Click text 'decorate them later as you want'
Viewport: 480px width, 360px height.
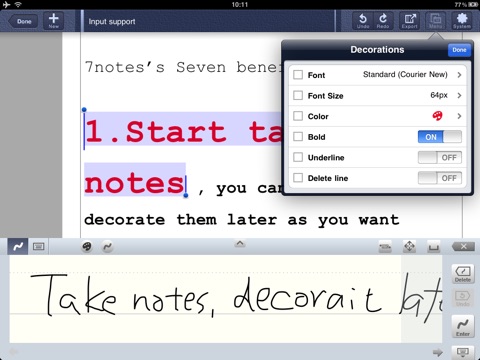242,220
